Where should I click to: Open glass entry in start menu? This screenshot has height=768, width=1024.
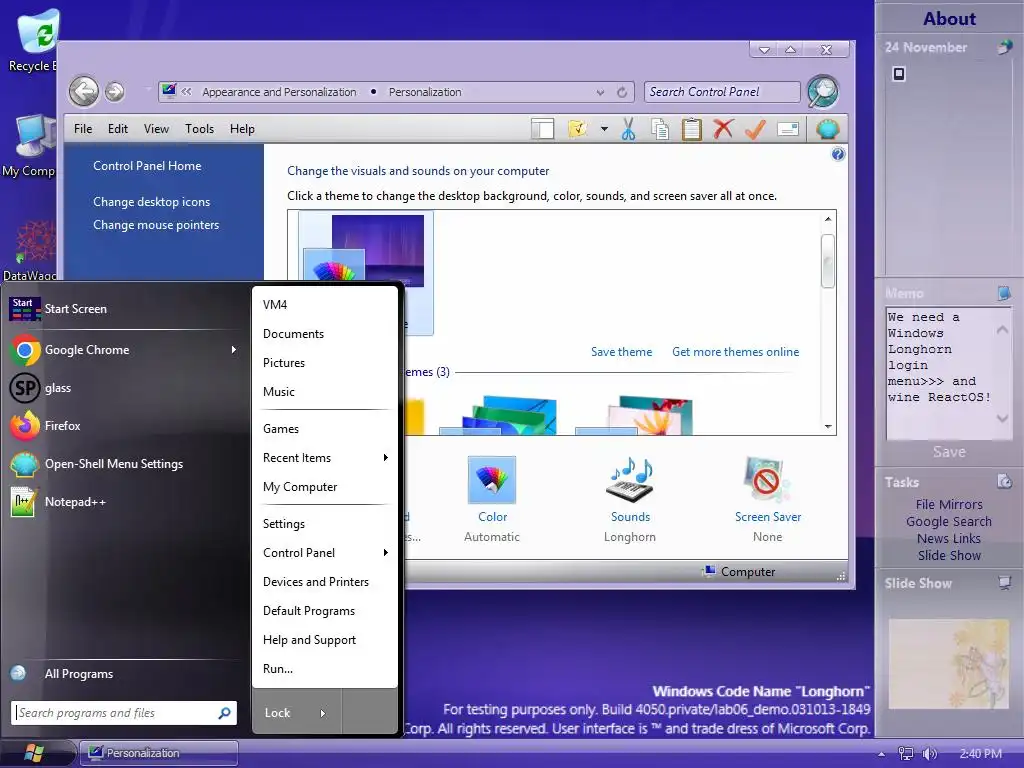click(x=124, y=388)
